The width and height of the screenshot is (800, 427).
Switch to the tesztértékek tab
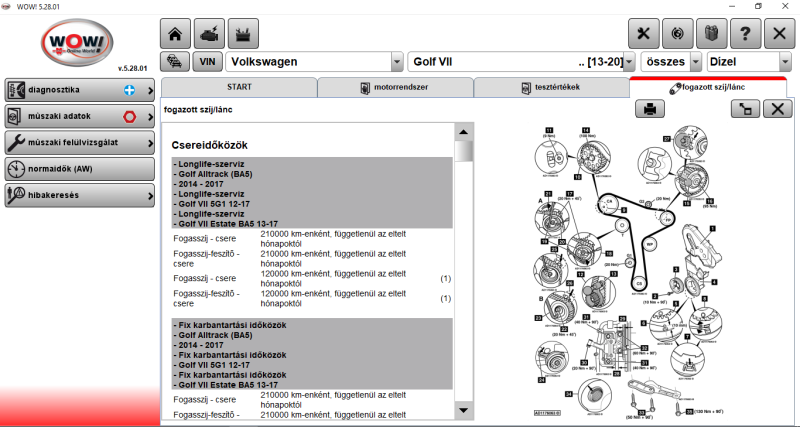552,87
